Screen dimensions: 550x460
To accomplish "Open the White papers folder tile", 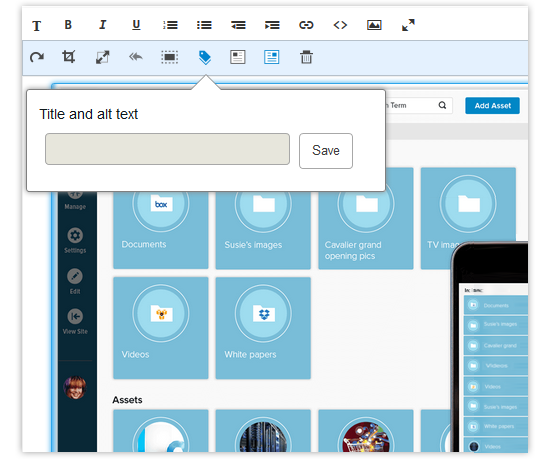I will 263,328.
